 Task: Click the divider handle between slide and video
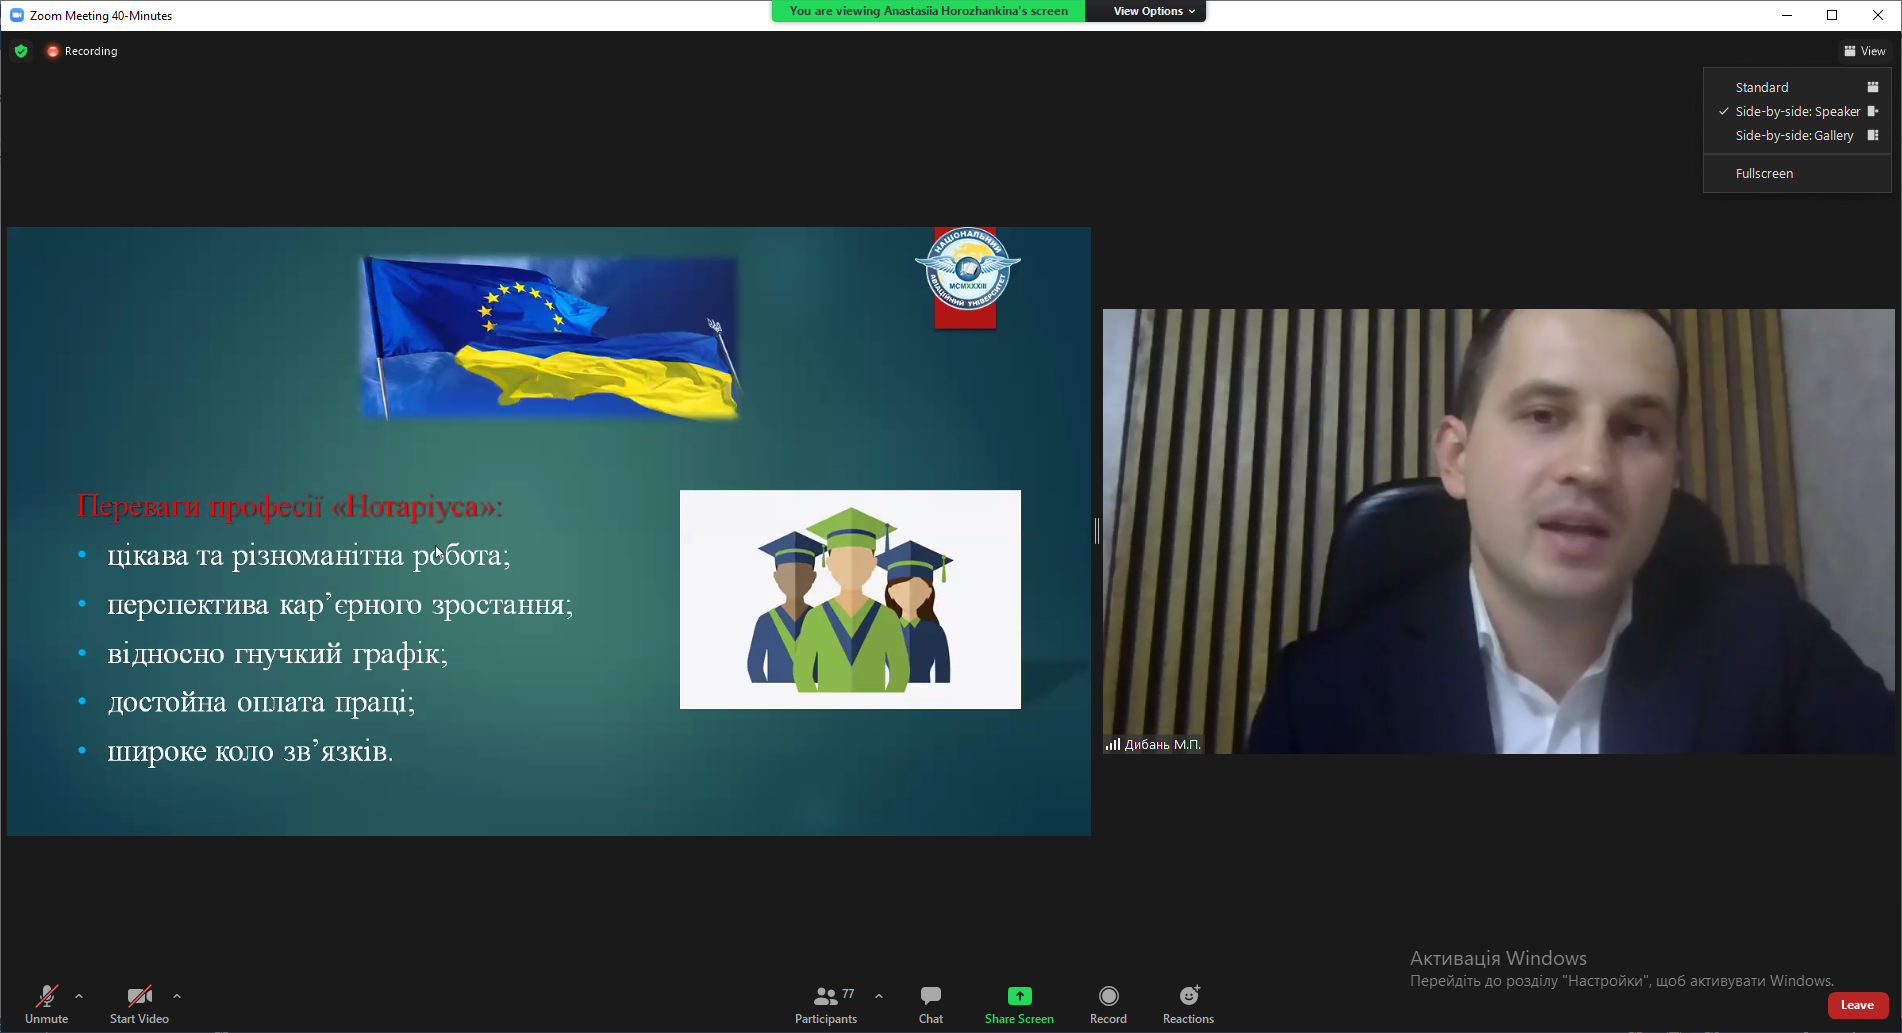pos(1097,531)
